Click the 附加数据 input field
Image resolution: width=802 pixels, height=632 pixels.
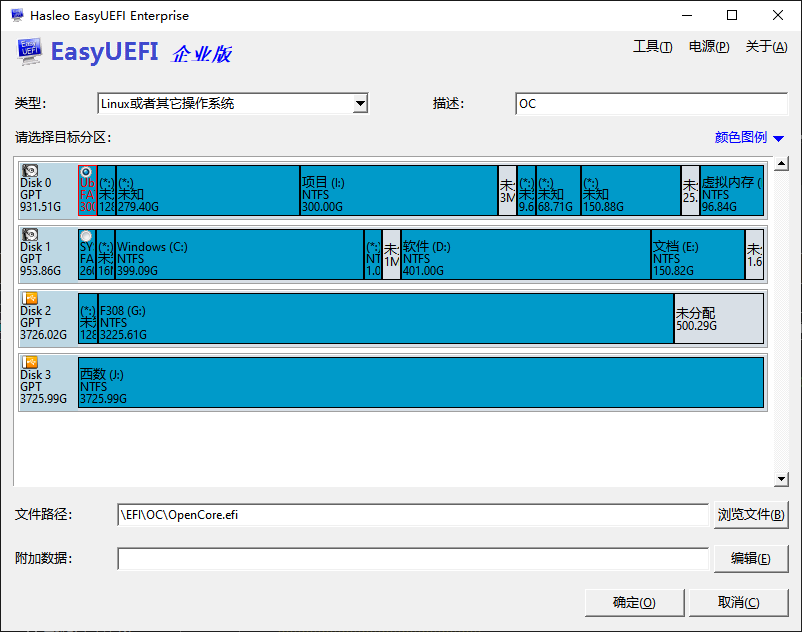coord(413,558)
